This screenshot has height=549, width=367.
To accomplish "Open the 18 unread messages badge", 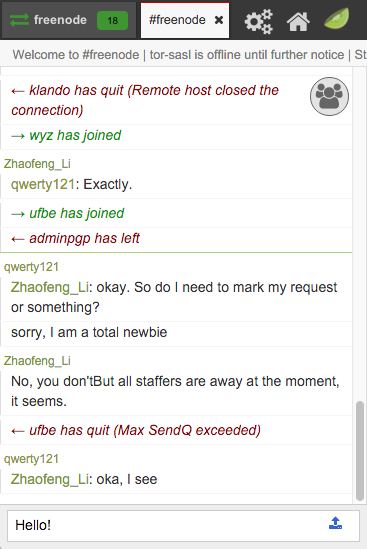I will point(112,21).
